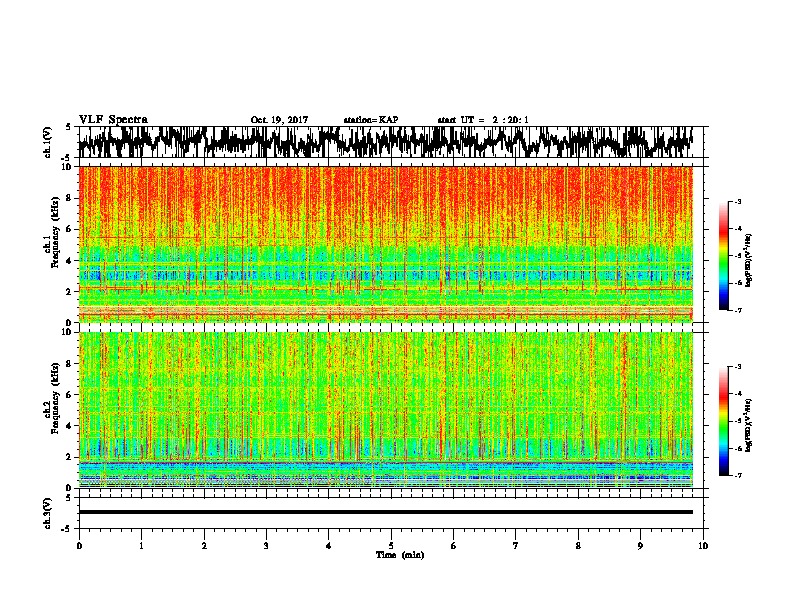Viewport: 792px width, 612px height.
Task: Click tick label 9 on the Time axis
Action: (640, 546)
